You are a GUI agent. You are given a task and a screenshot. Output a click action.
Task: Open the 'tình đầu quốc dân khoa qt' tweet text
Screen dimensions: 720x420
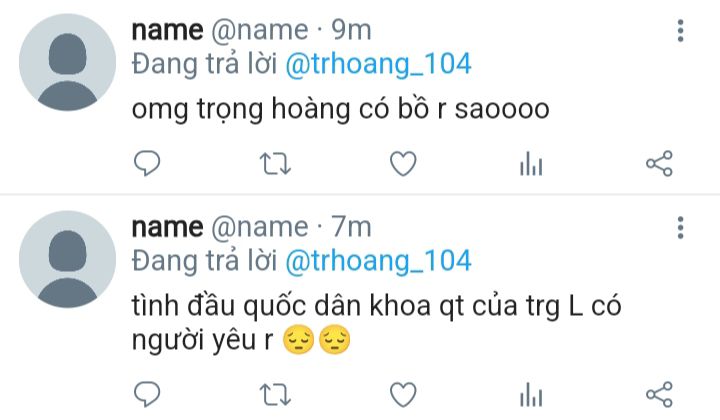click(x=377, y=323)
